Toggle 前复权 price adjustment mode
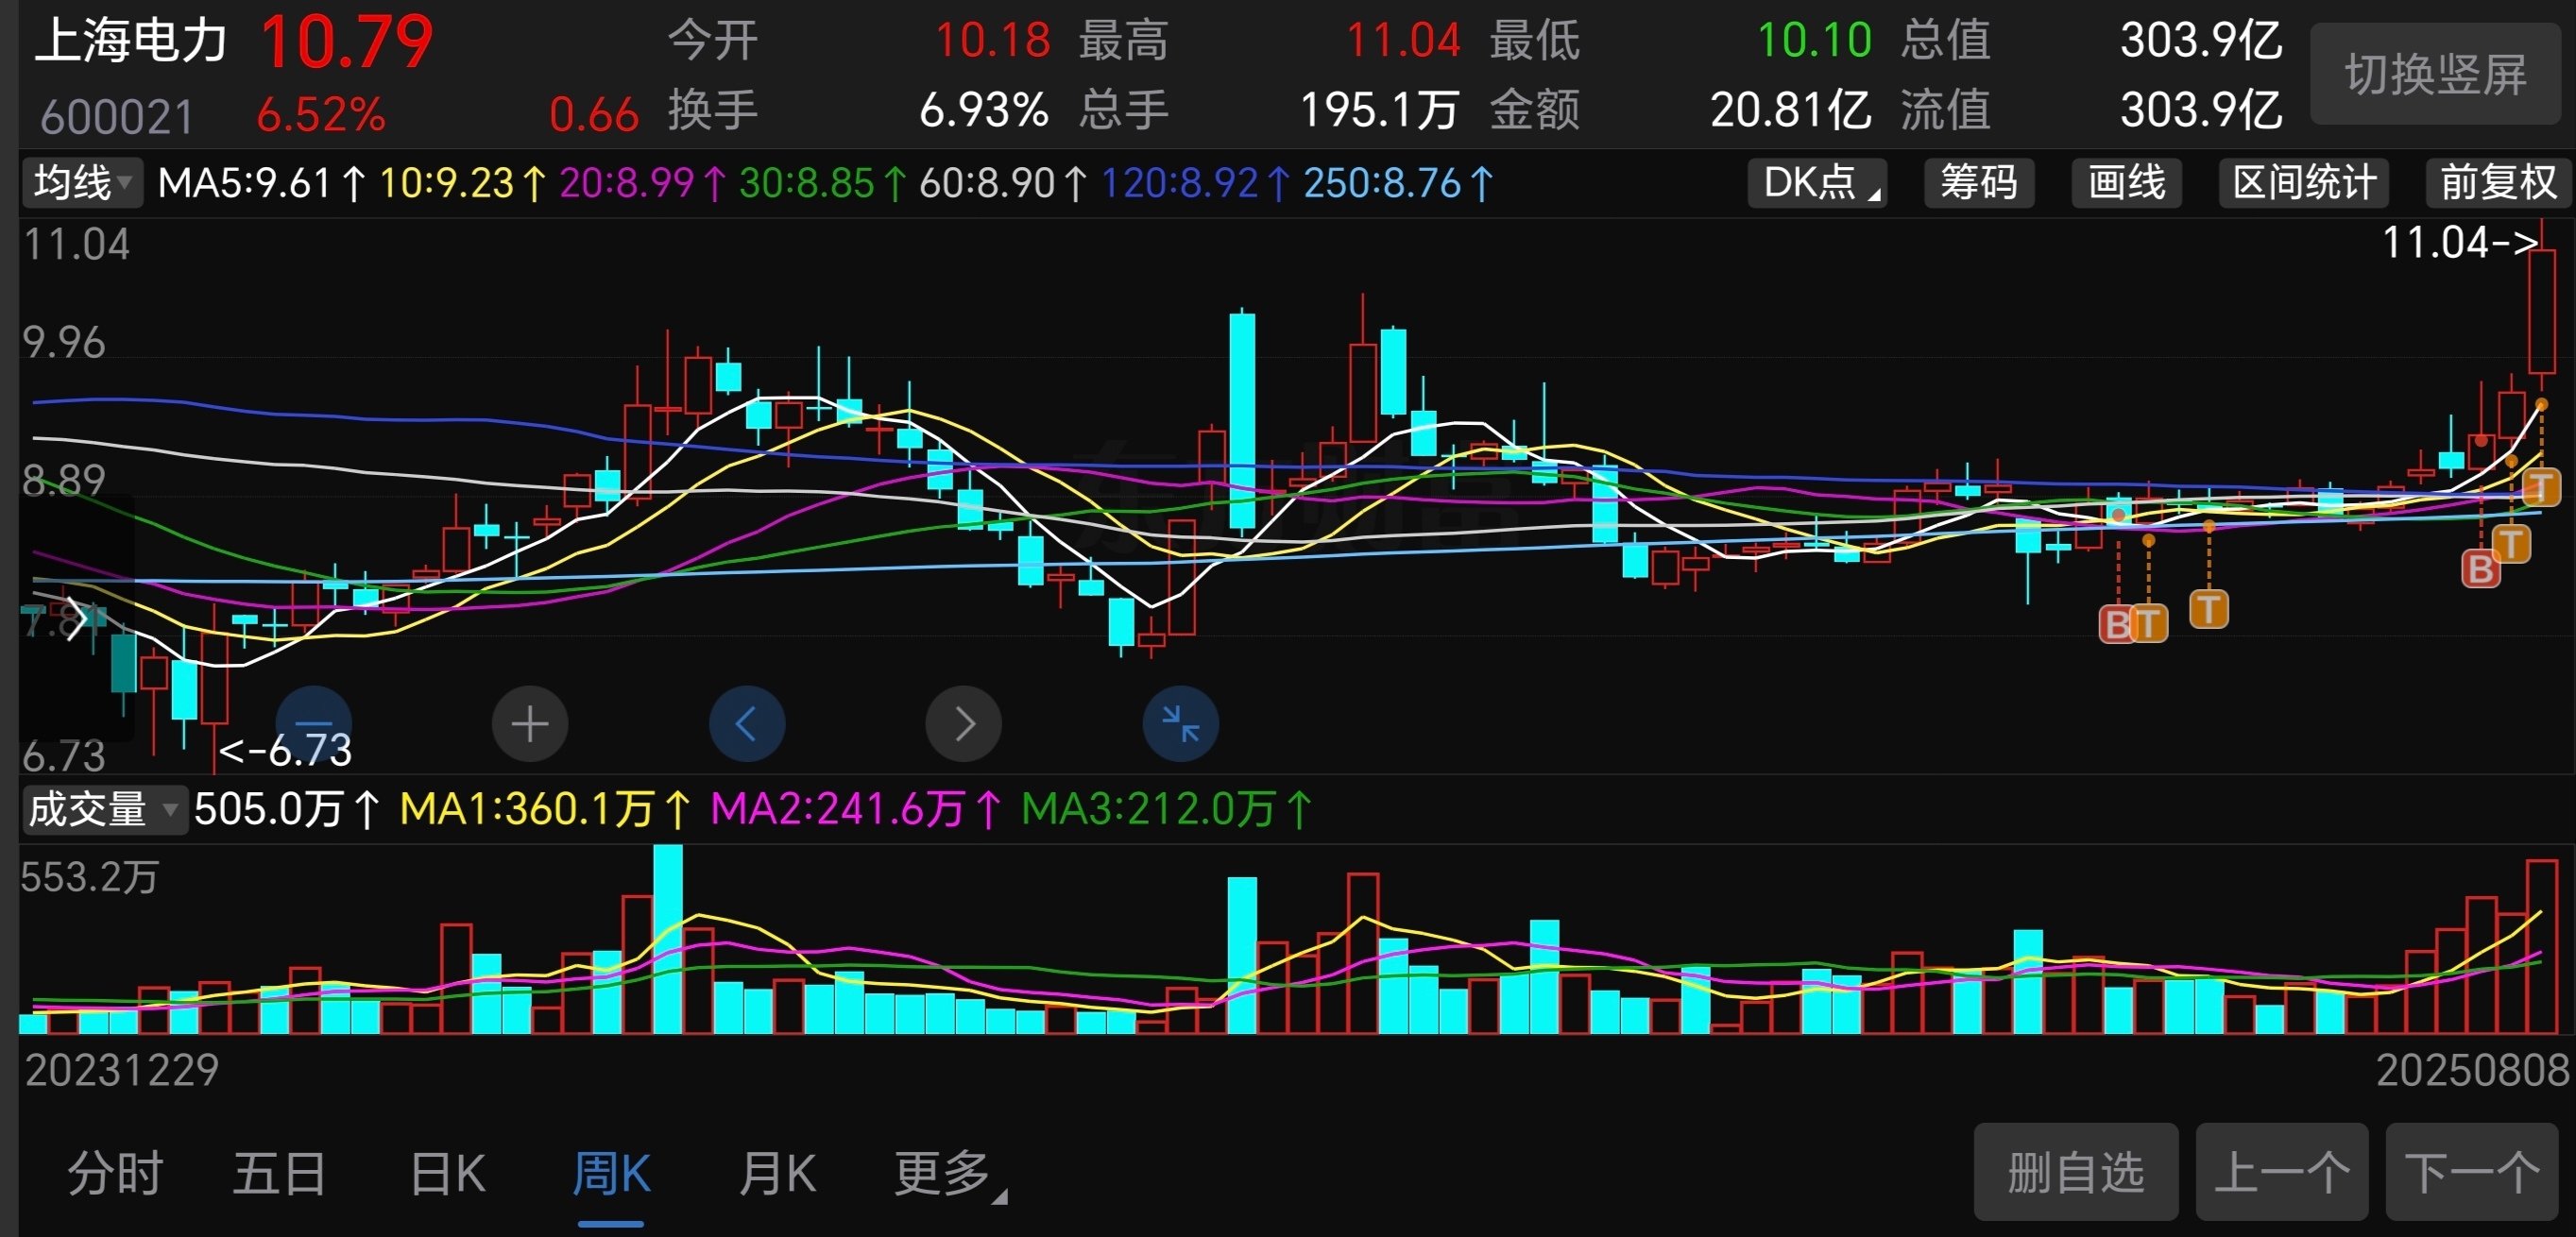Viewport: 2576px width, 1237px height. tap(2497, 182)
